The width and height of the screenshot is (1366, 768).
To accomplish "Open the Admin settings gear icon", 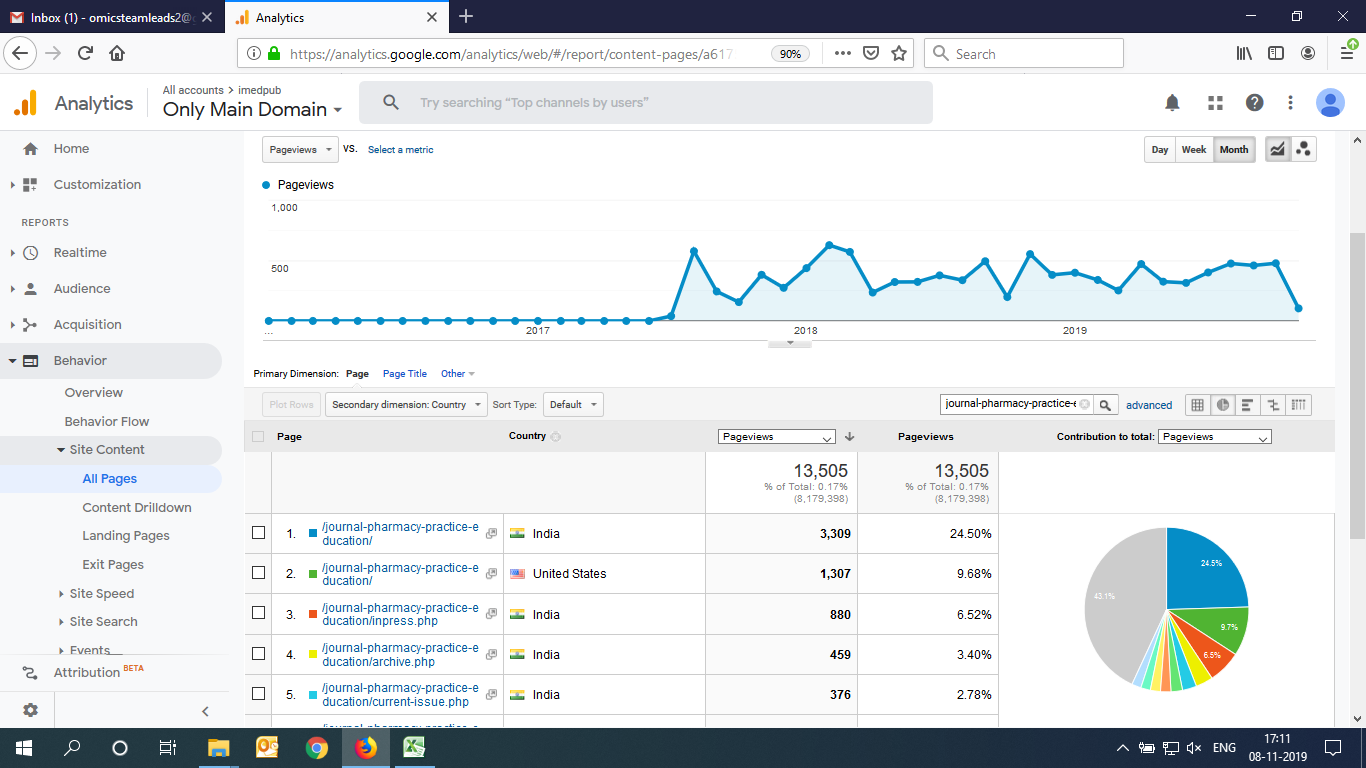I will tap(30, 710).
